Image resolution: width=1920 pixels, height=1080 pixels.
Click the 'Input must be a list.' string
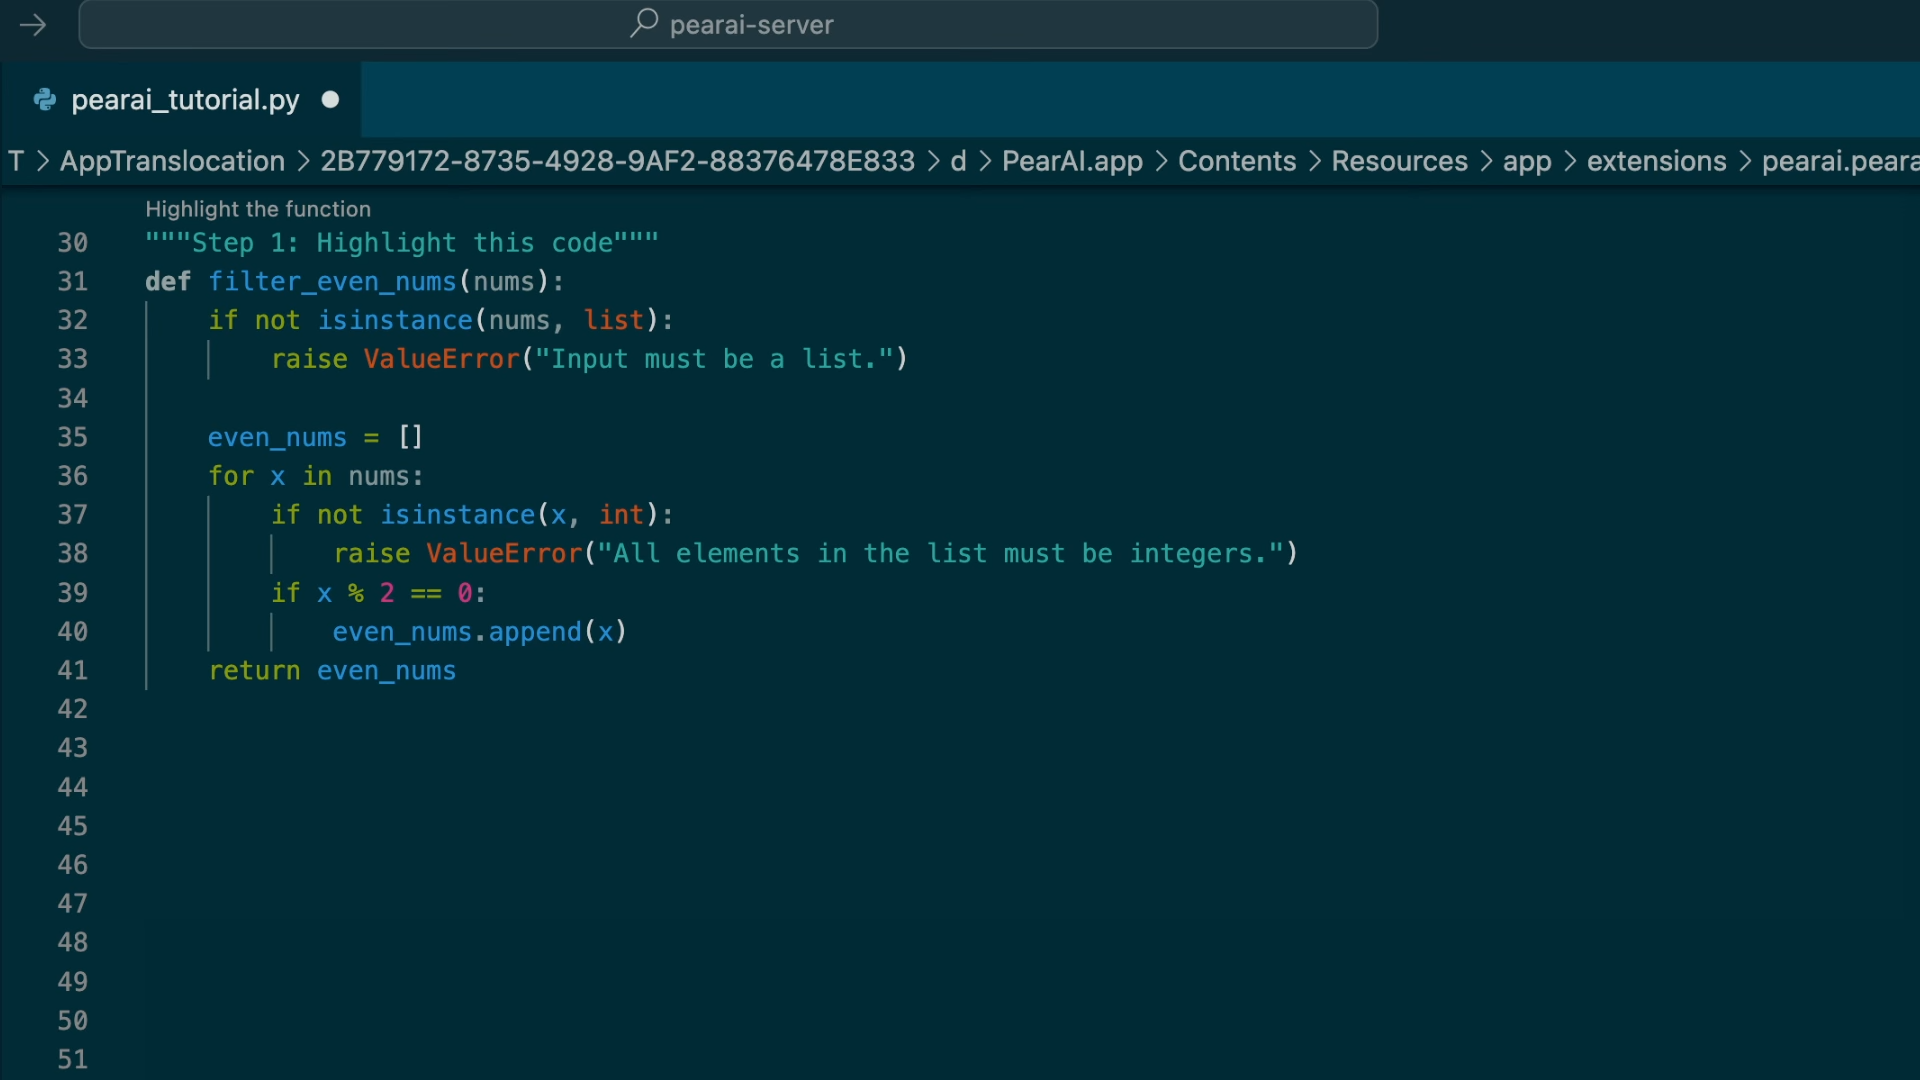[x=714, y=359]
